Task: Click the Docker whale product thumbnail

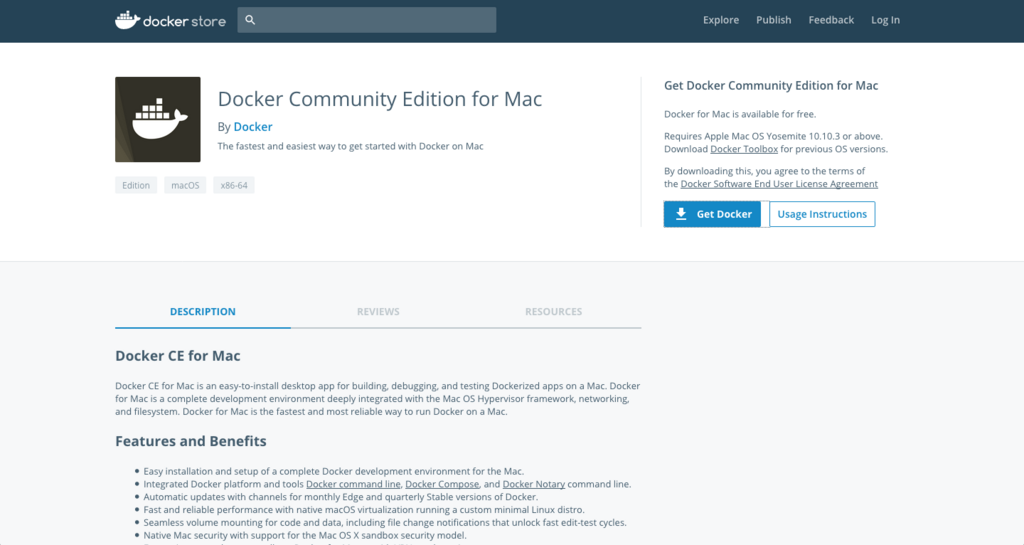Action: click(158, 119)
